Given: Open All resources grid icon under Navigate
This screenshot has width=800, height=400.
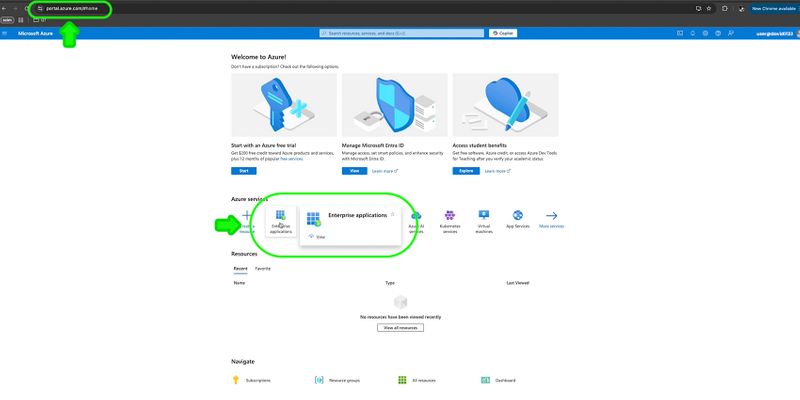Looking at the screenshot, I should click(402, 380).
